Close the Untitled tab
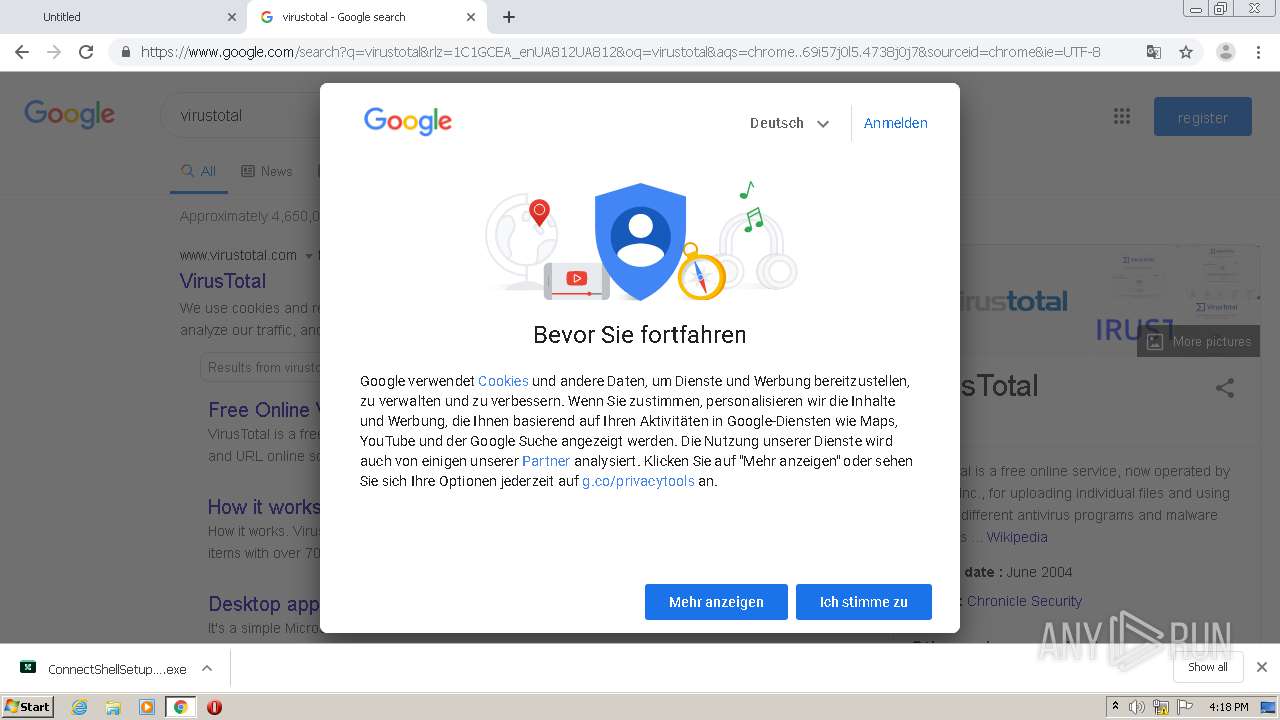1280x720 pixels. [232, 17]
